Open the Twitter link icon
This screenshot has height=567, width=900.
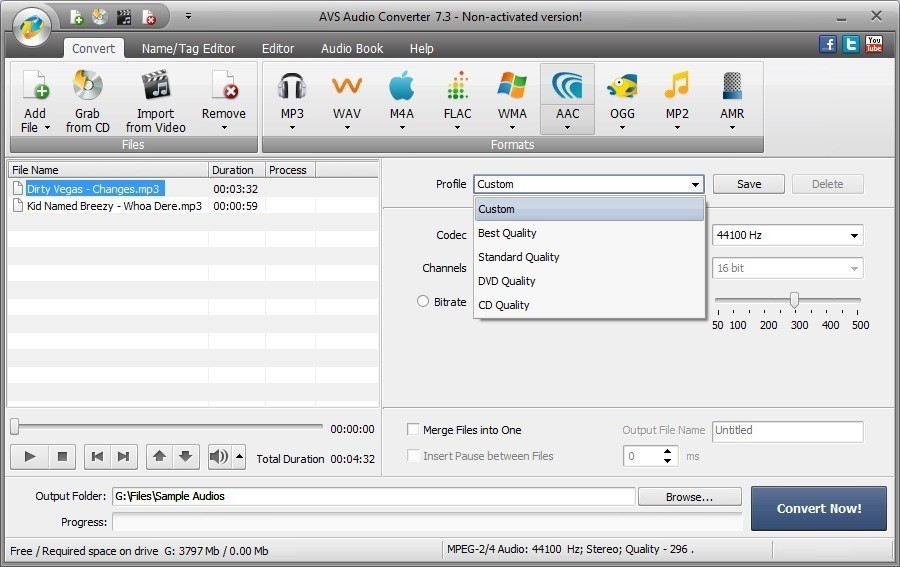[851, 44]
